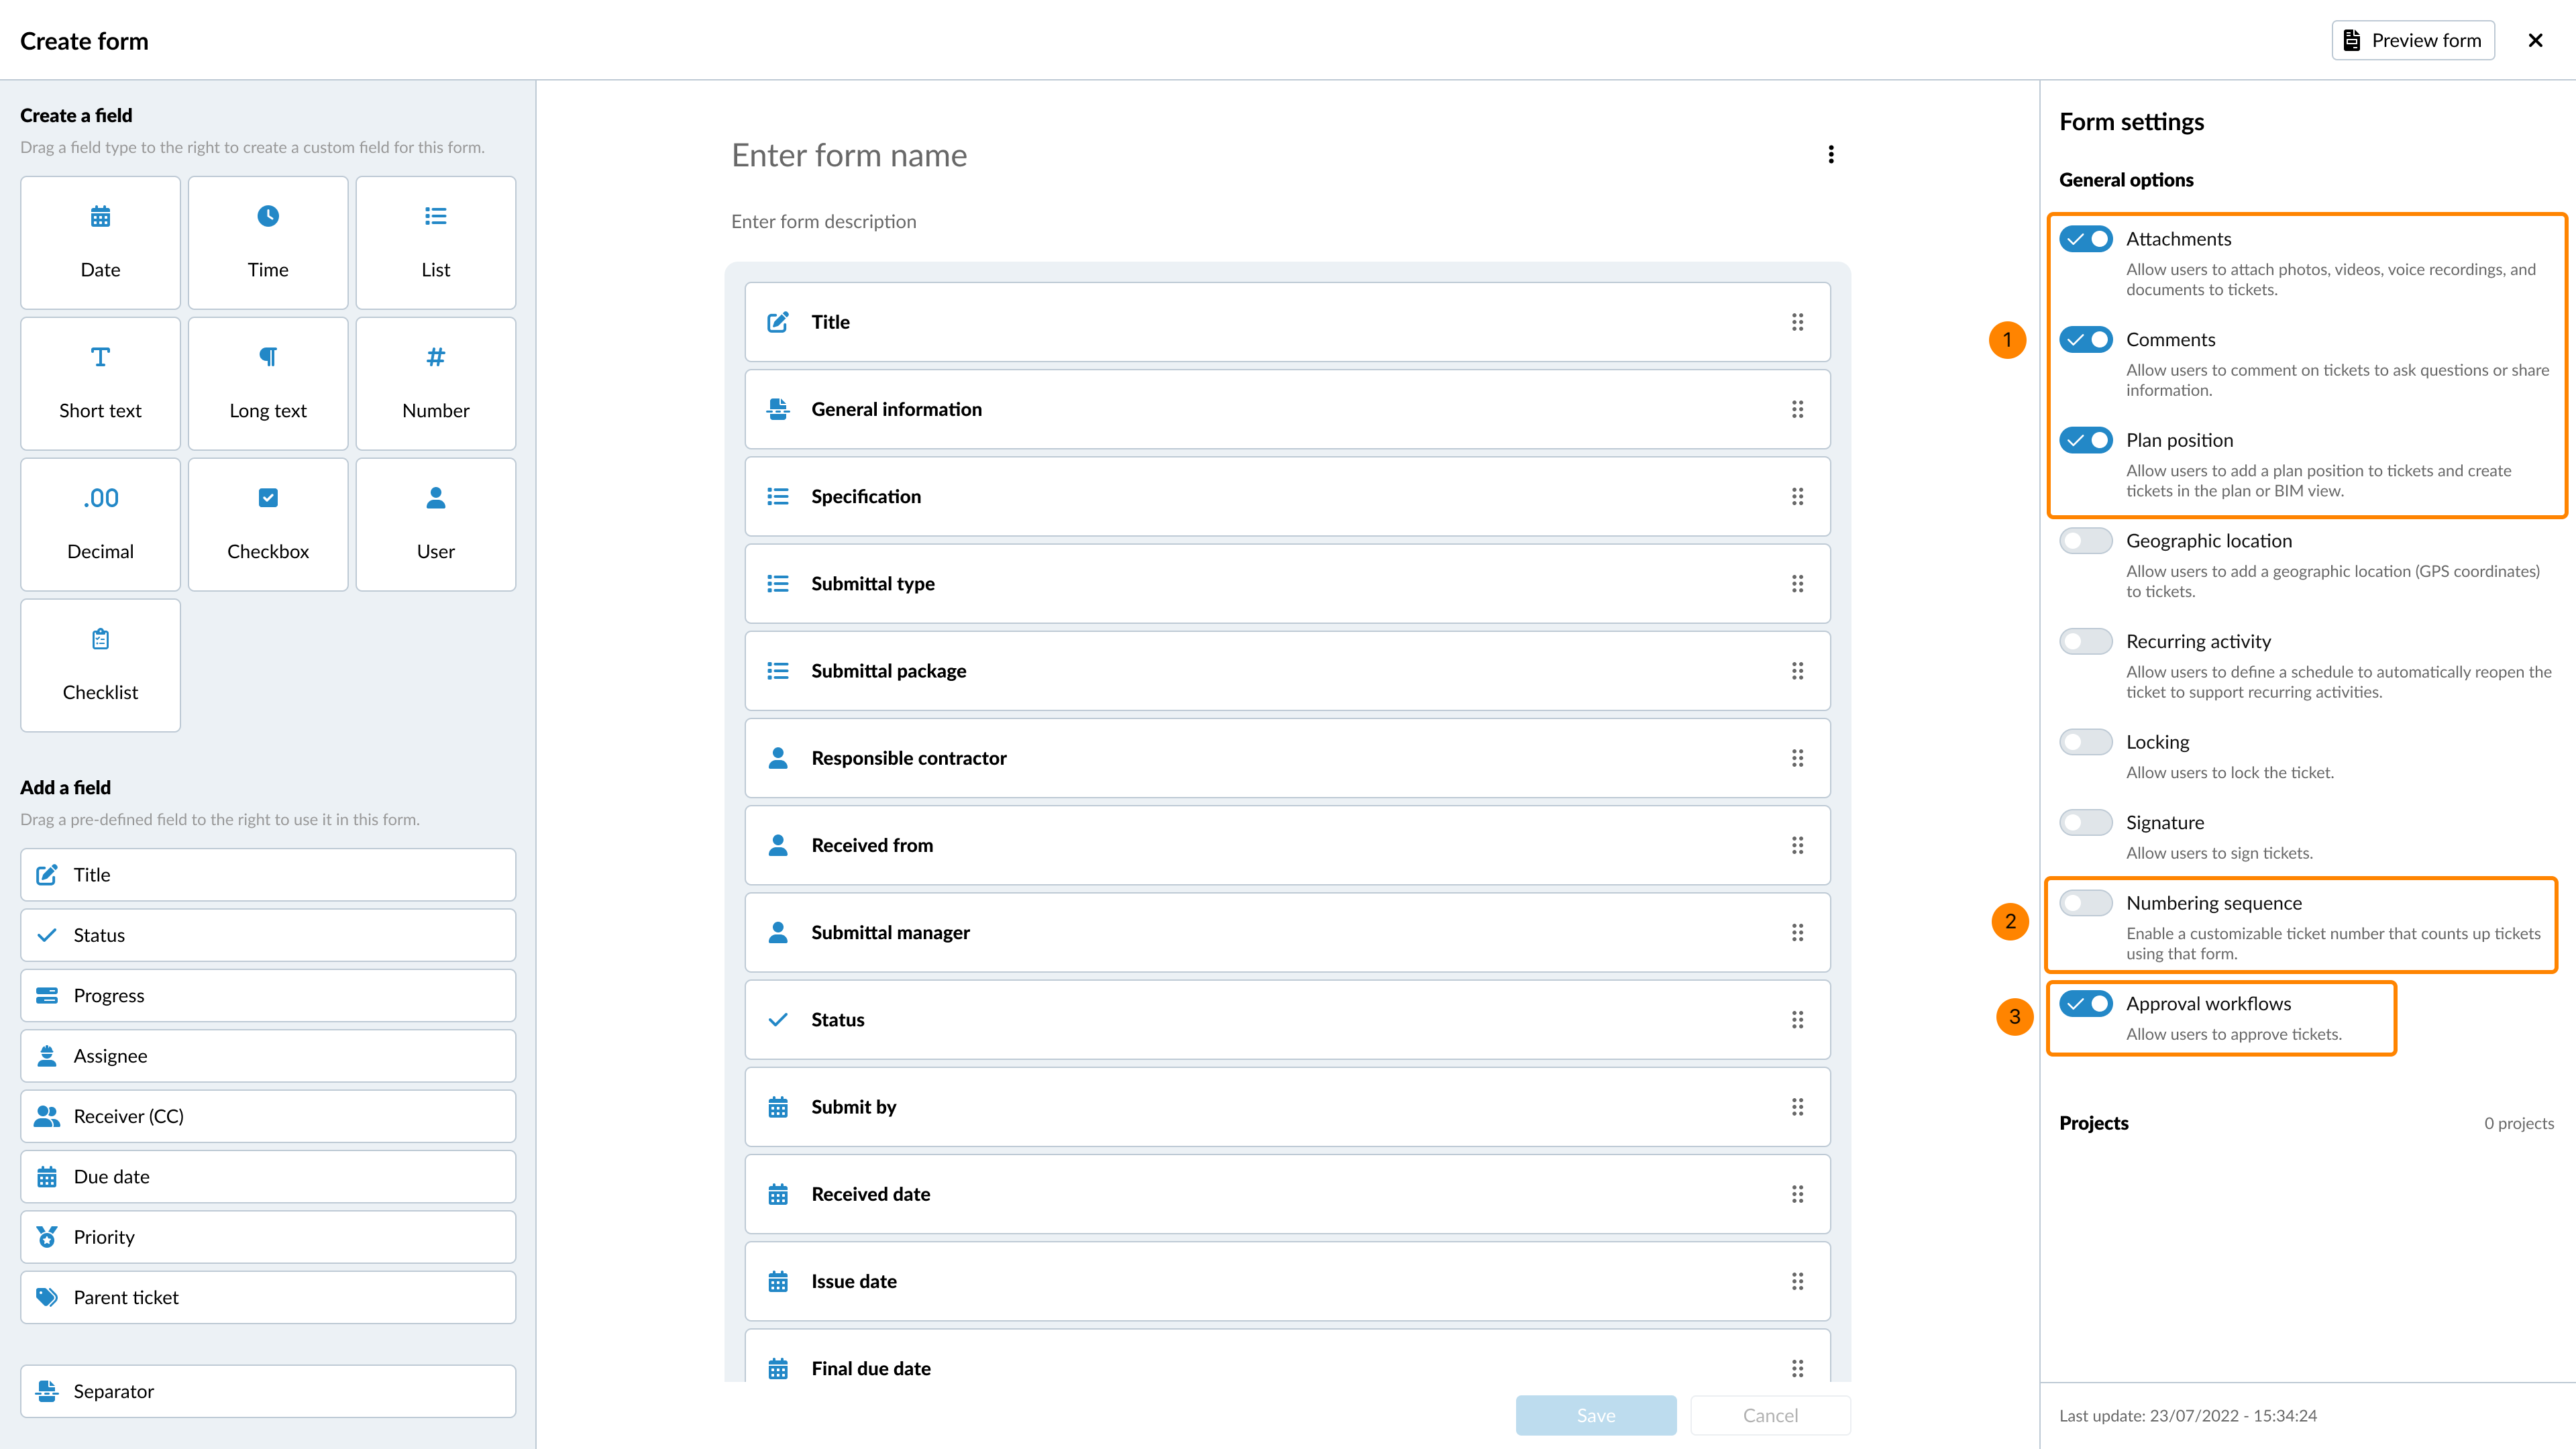2576x1449 pixels.
Task: Turn on Numbering sequence switch
Action: (x=2085, y=903)
